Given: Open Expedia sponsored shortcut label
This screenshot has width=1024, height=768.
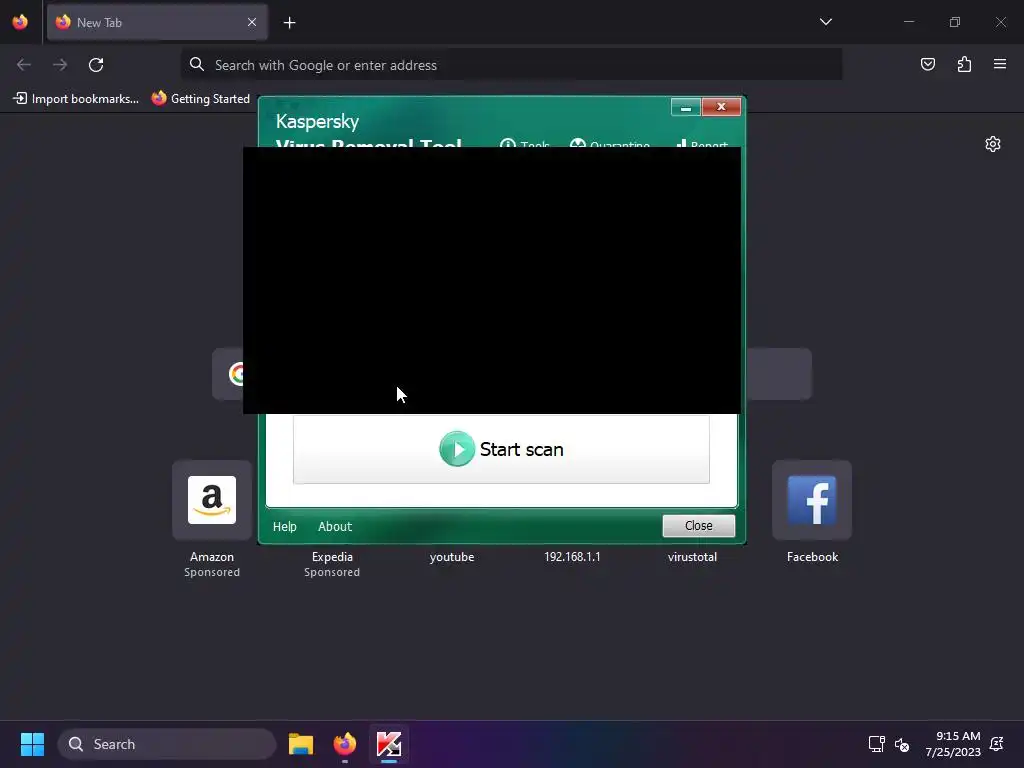Looking at the screenshot, I should point(332,557).
